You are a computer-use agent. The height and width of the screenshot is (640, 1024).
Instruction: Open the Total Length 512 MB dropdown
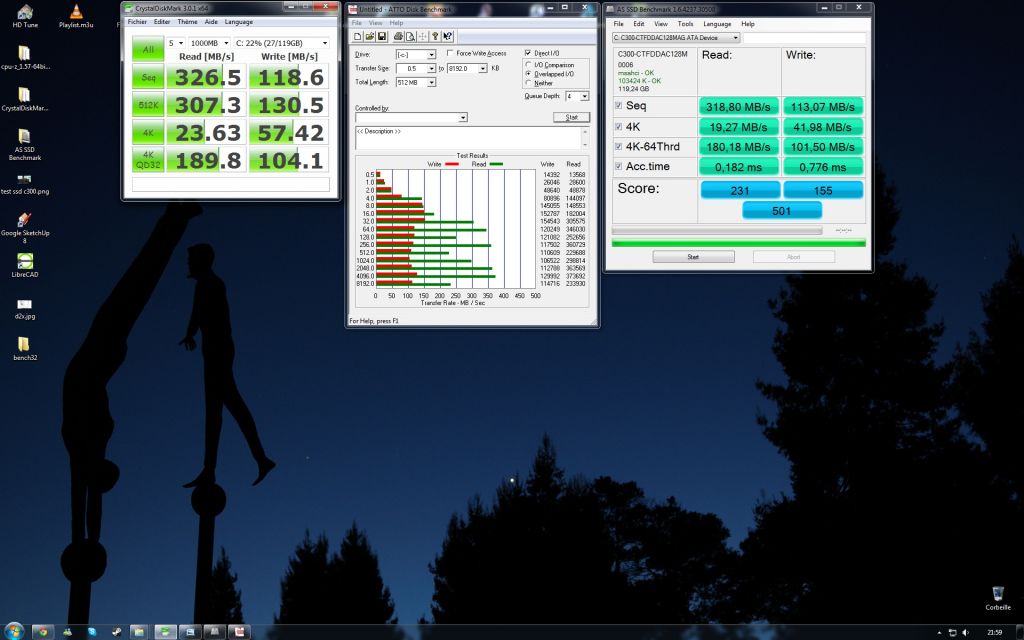(x=415, y=82)
